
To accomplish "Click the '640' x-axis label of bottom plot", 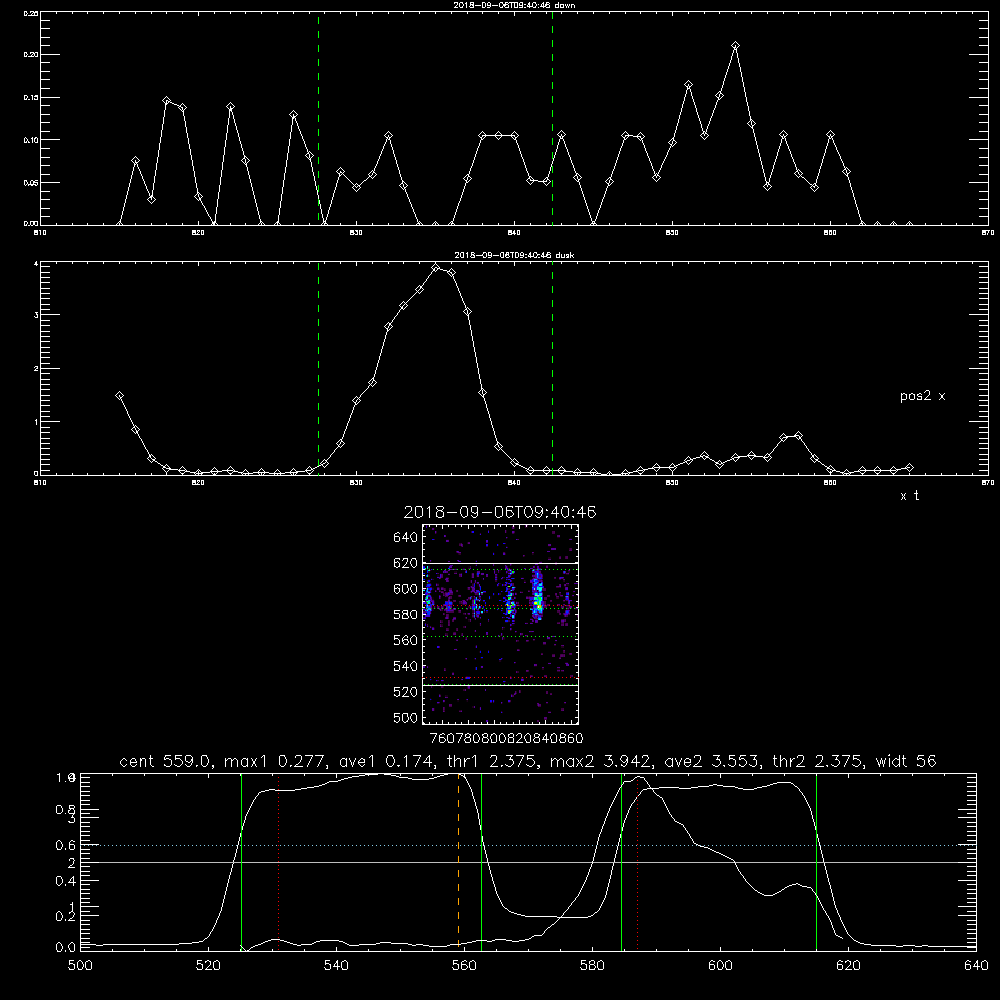I will (x=976, y=966).
